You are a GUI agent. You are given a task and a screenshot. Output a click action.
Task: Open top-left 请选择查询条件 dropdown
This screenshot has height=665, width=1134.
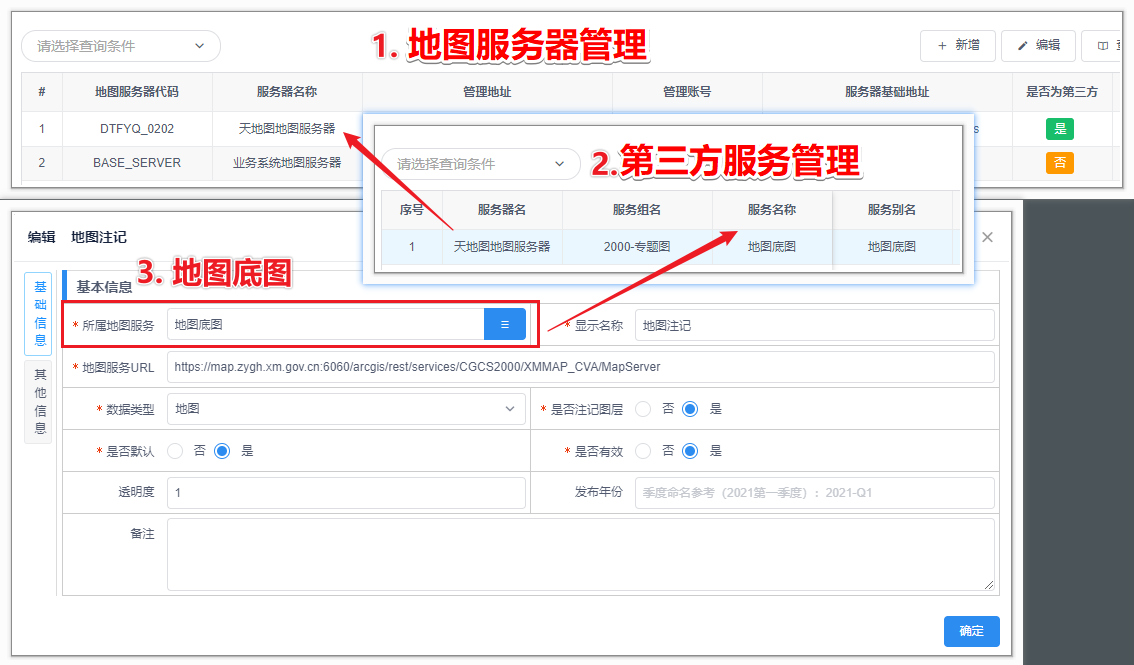click(x=121, y=46)
